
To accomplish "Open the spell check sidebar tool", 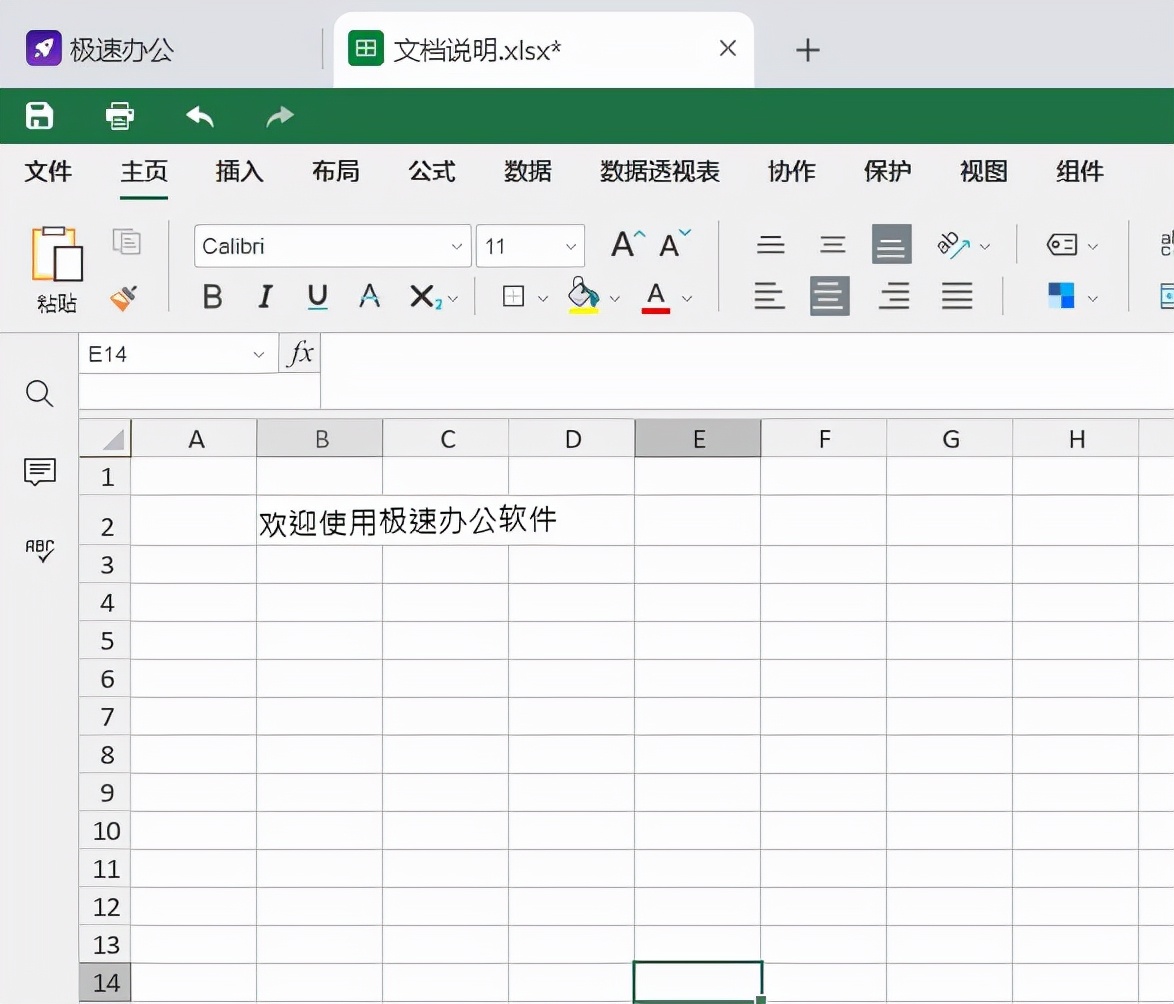I will tap(39, 551).
